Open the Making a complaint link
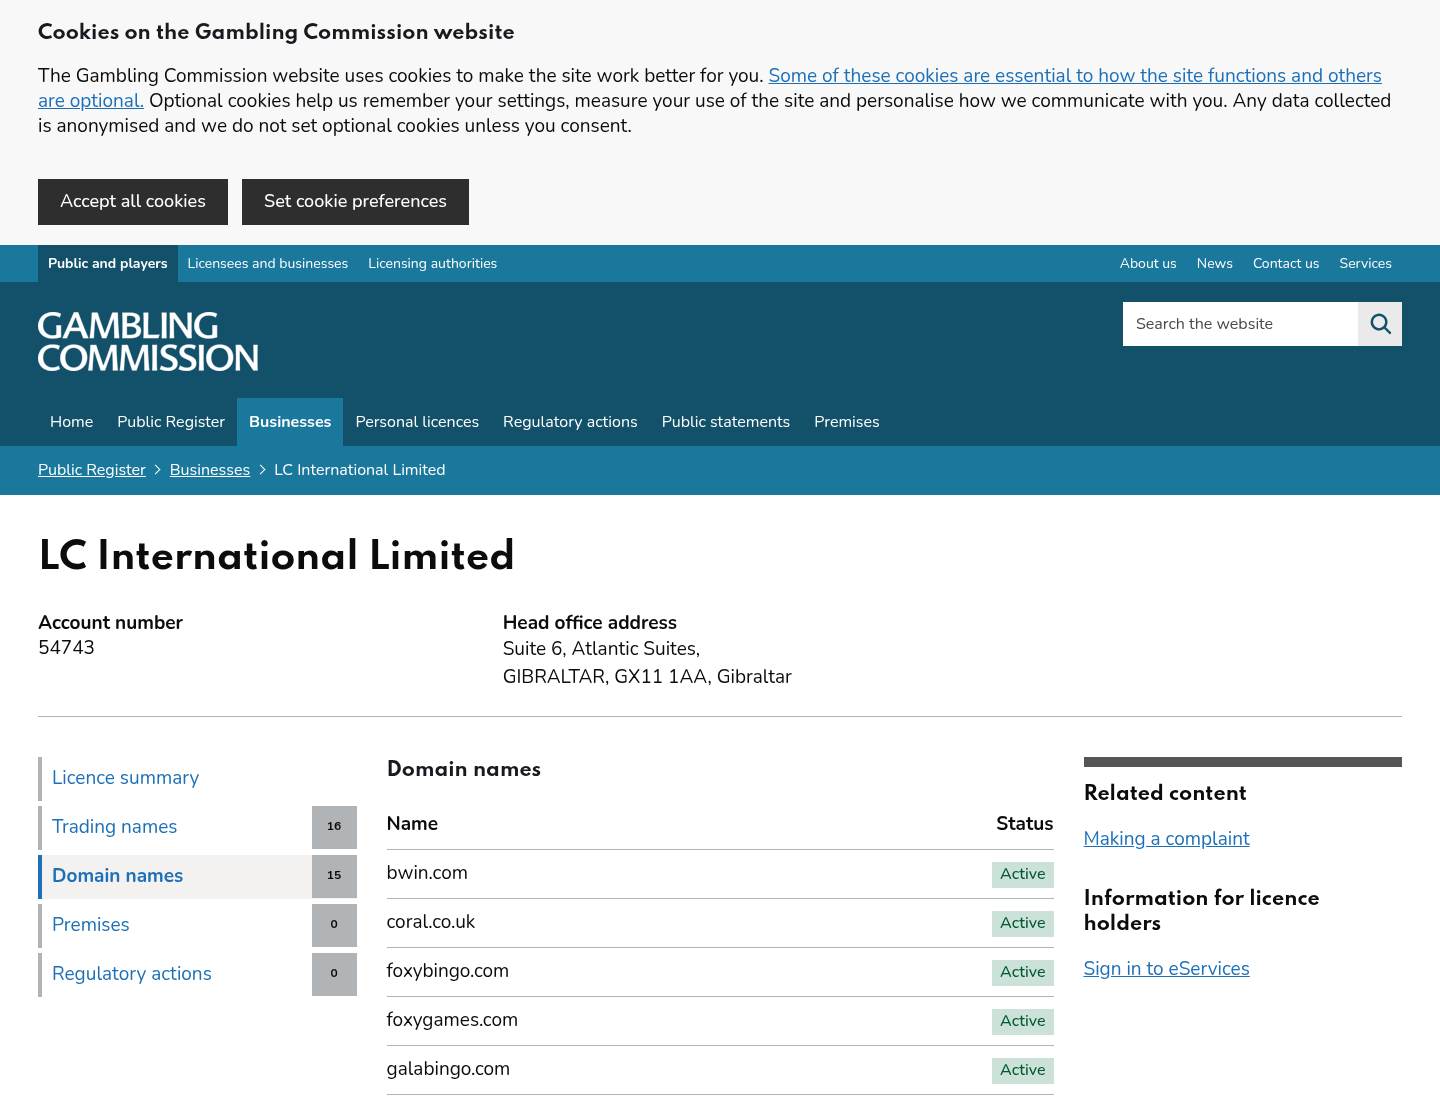 (x=1167, y=839)
